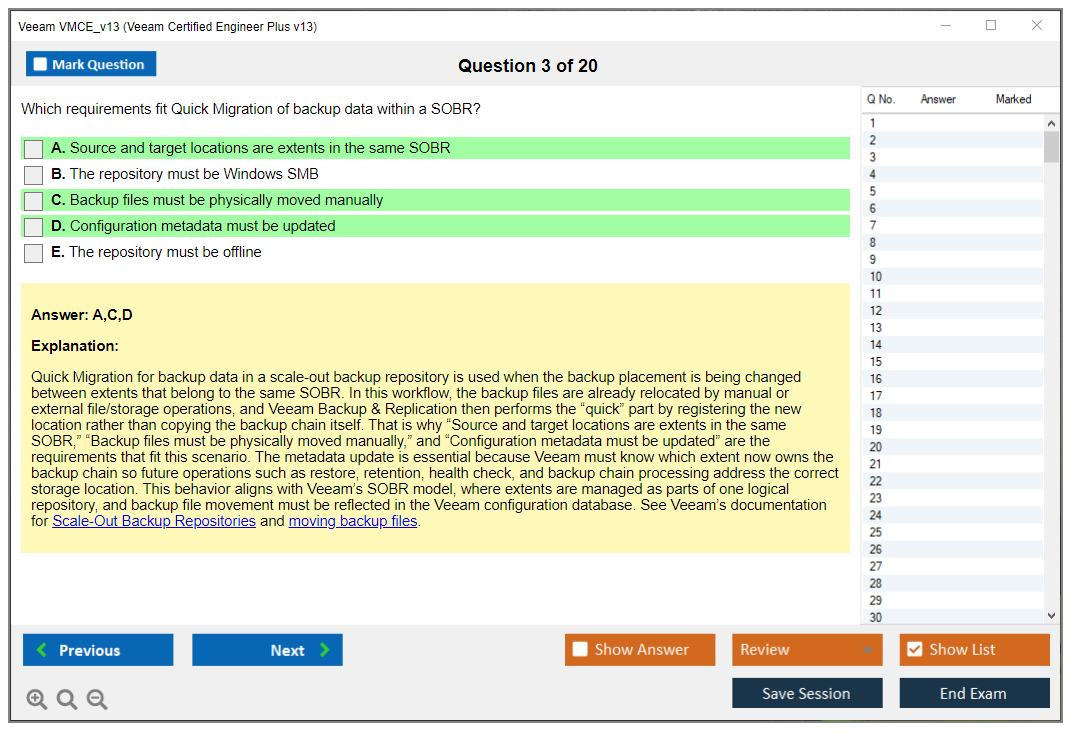Click the green left arrow on Previous
This screenshot has height=735, width=1075.
click(42, 649)
